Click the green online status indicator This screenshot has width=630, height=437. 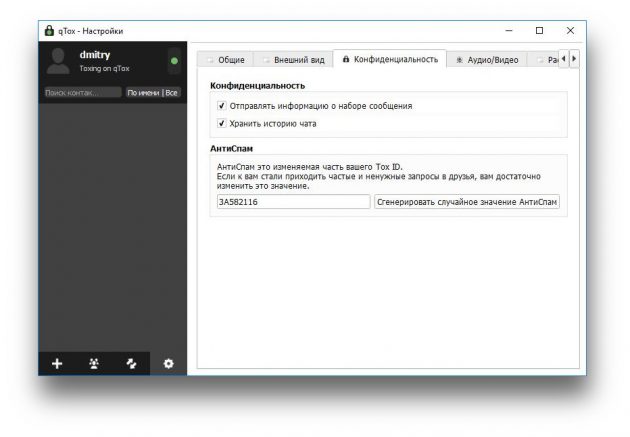click(x=174, y=61)
